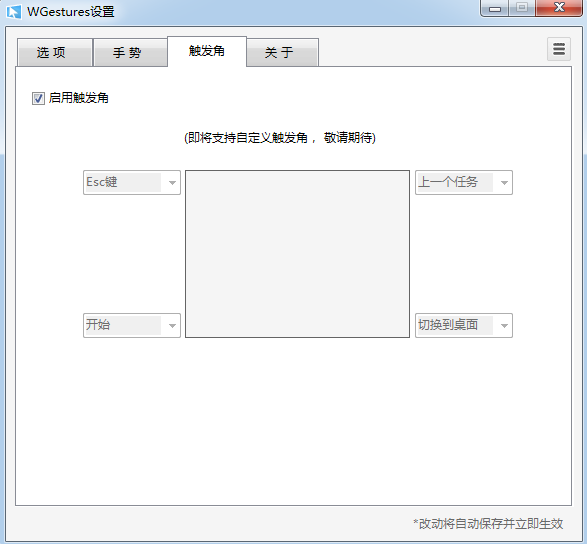The height and width of the screenshot is (544, 587).
Task: Click the WGestures app icon in title bar
Action: pos(13,12)
